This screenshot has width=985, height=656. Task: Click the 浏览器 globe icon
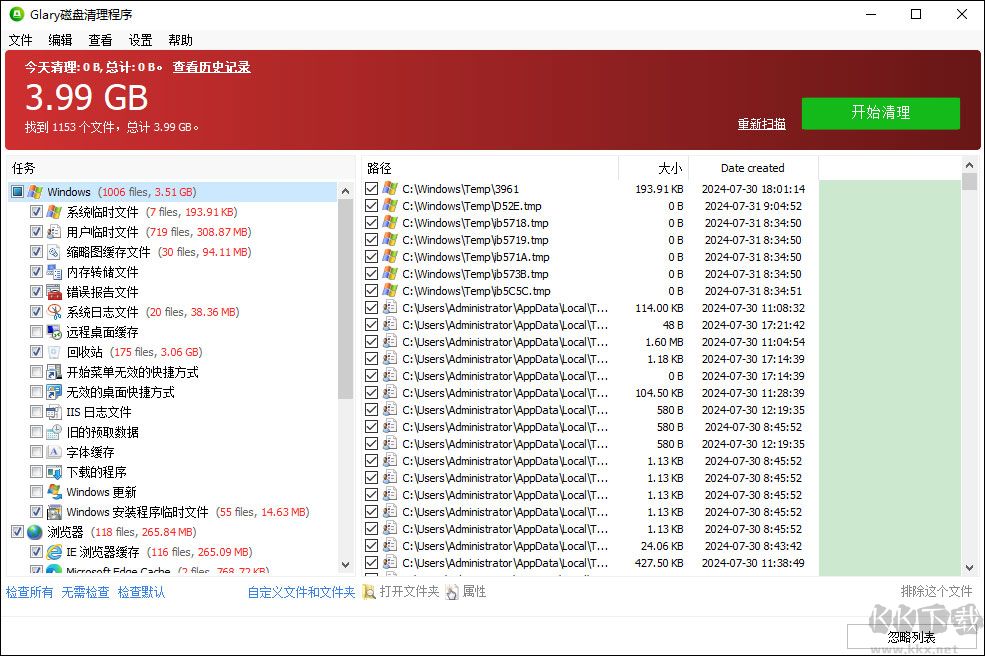pos(35,532)
